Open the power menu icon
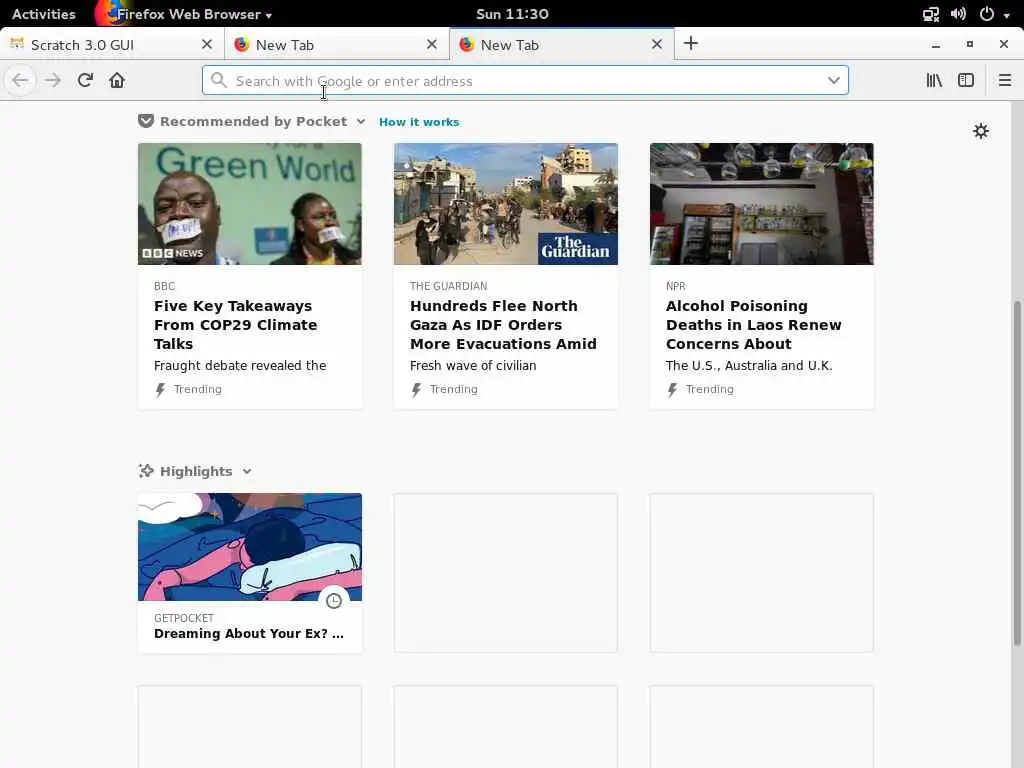 [987, 14]
